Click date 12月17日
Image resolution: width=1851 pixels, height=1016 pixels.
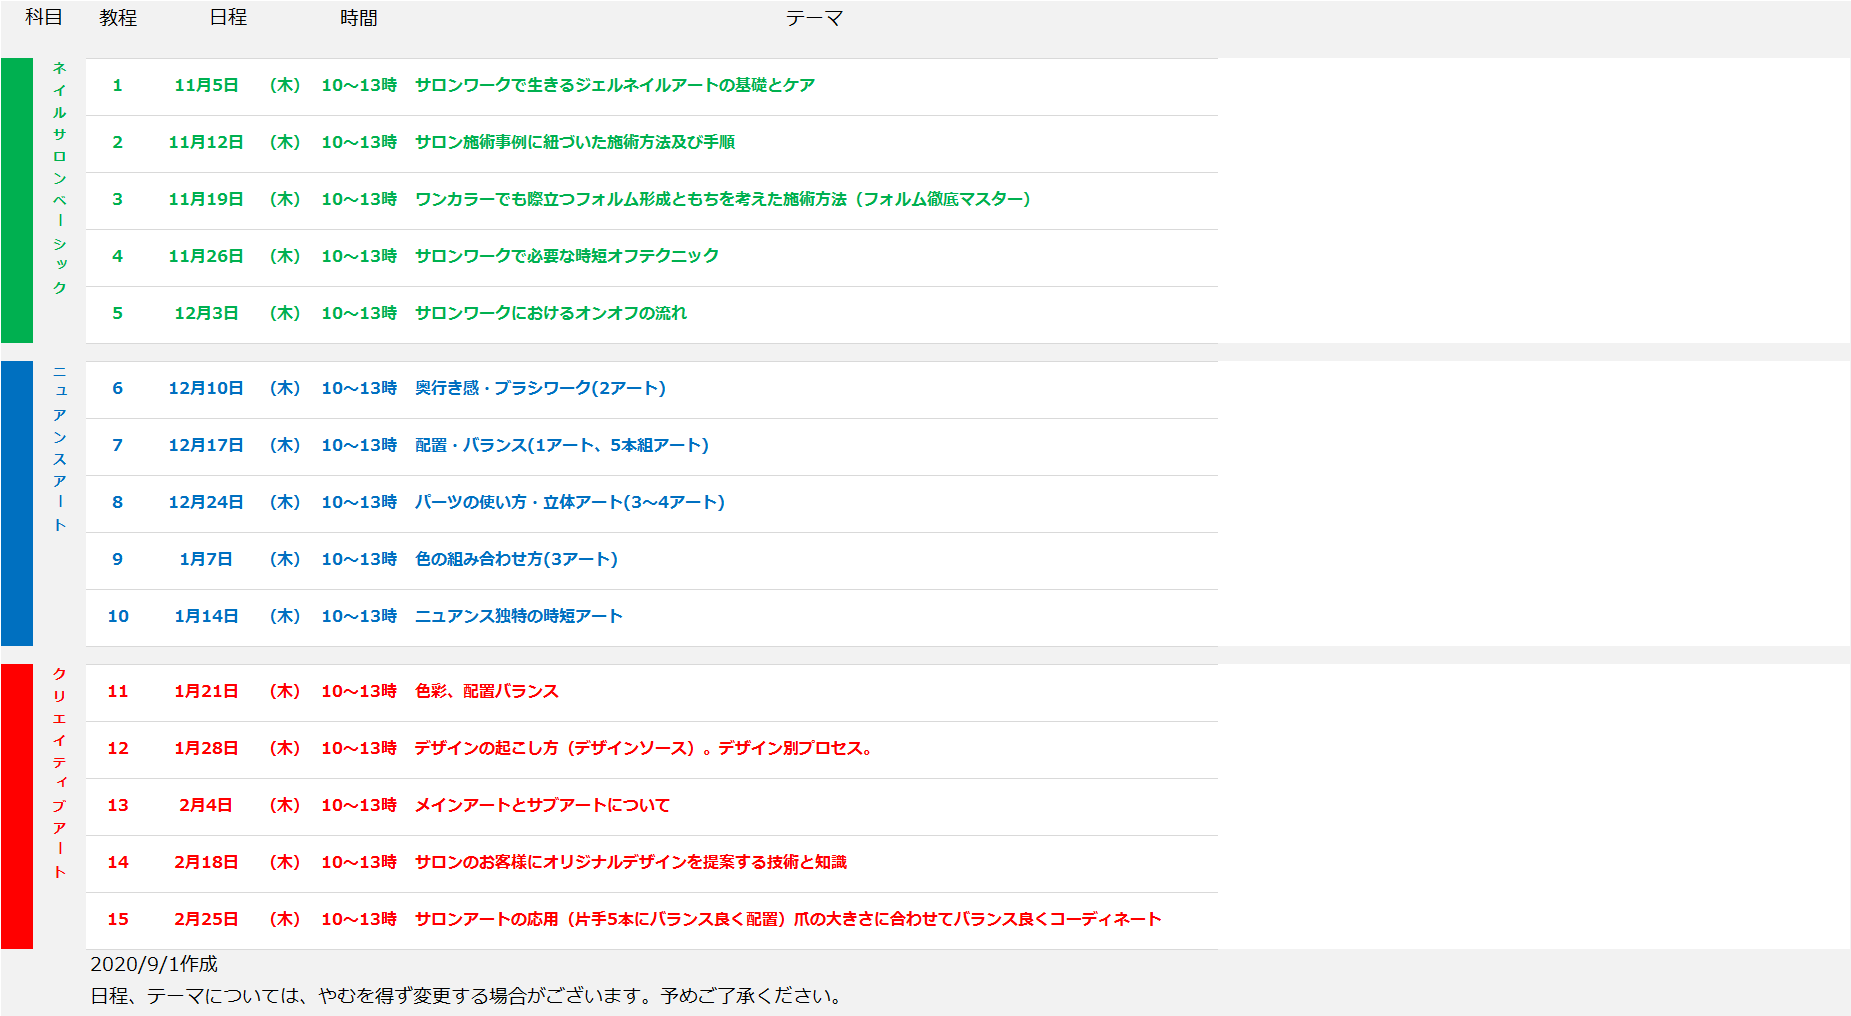[x=206, y=445]
